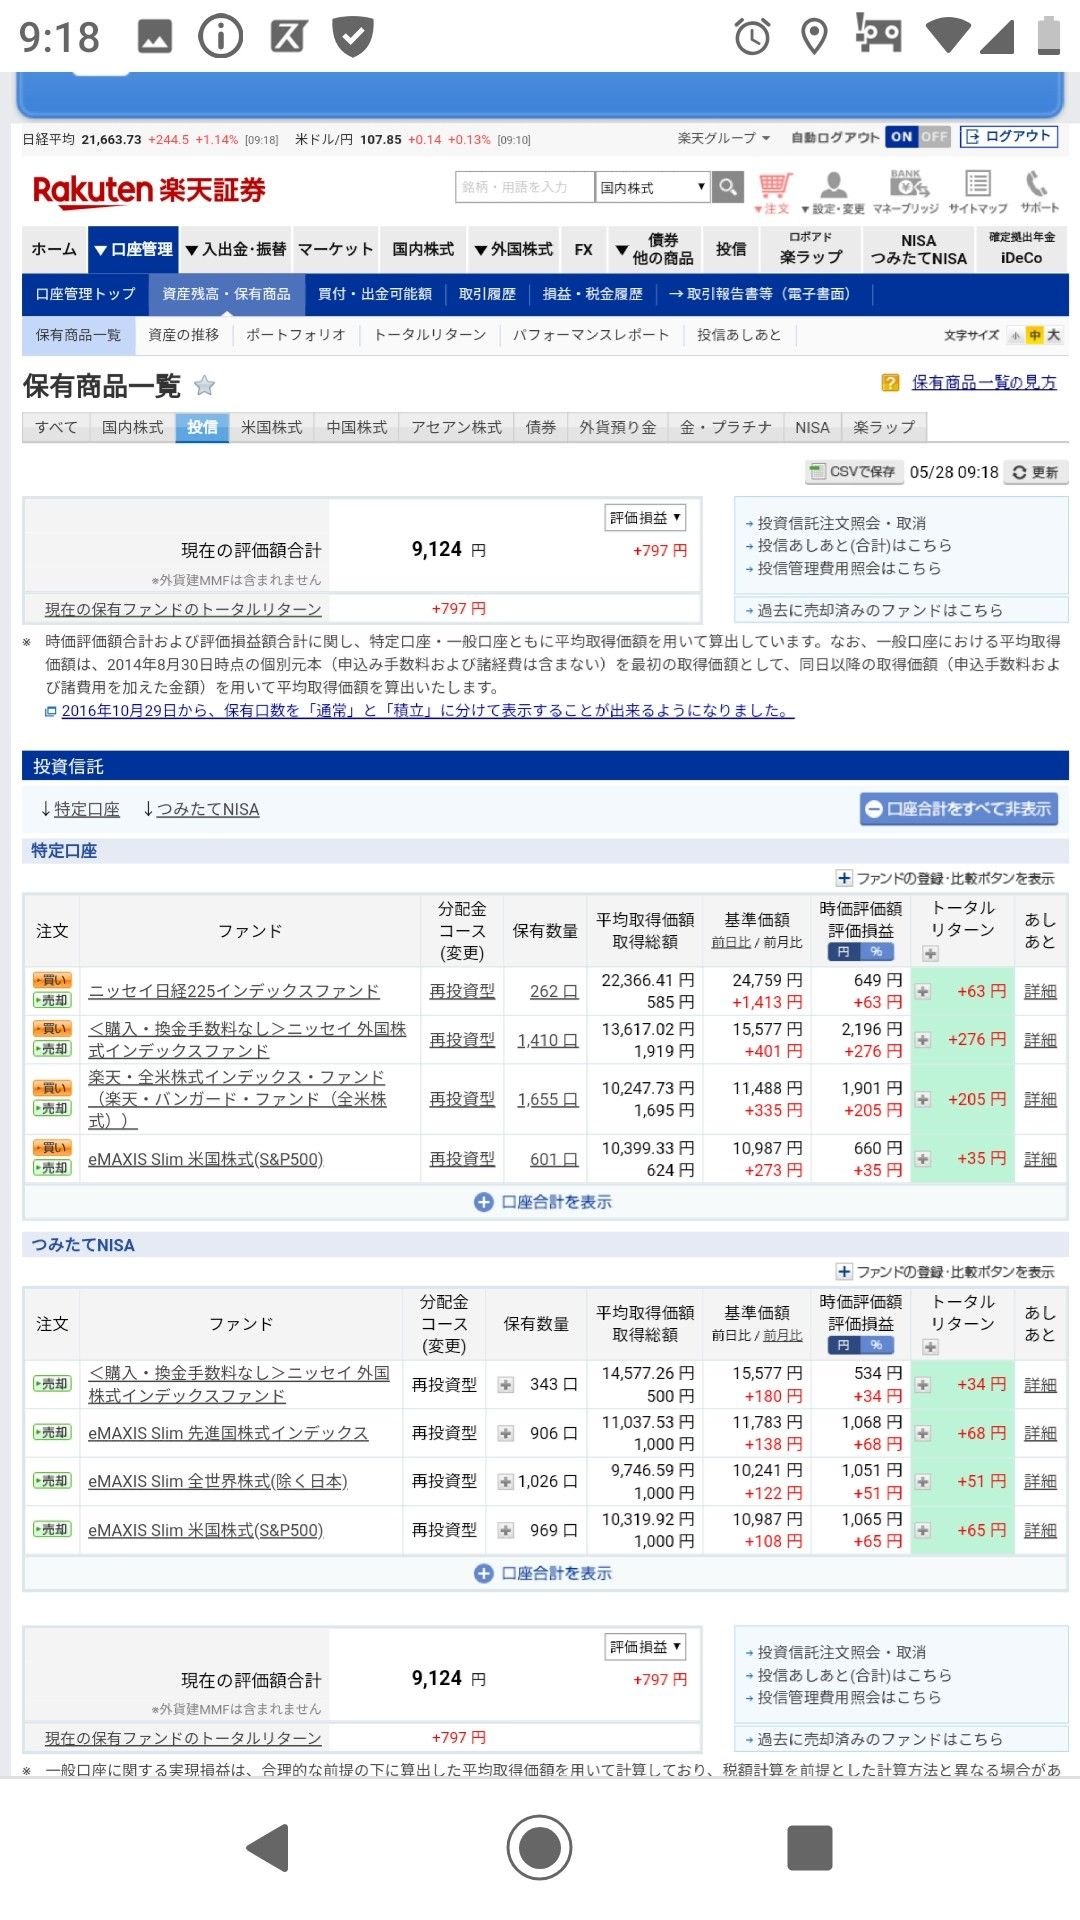The height and width of the screenshot is (1920, 1080).
Task: Select the large 大 font size icon
Action: [x=1053, y=335]
